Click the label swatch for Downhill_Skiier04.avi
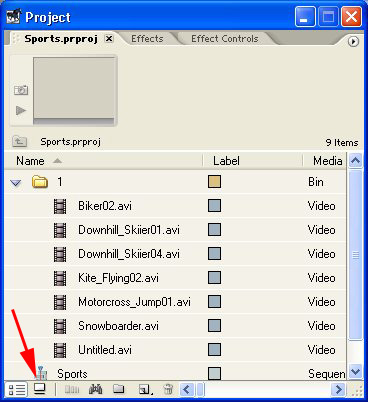 tap(214, 254)
